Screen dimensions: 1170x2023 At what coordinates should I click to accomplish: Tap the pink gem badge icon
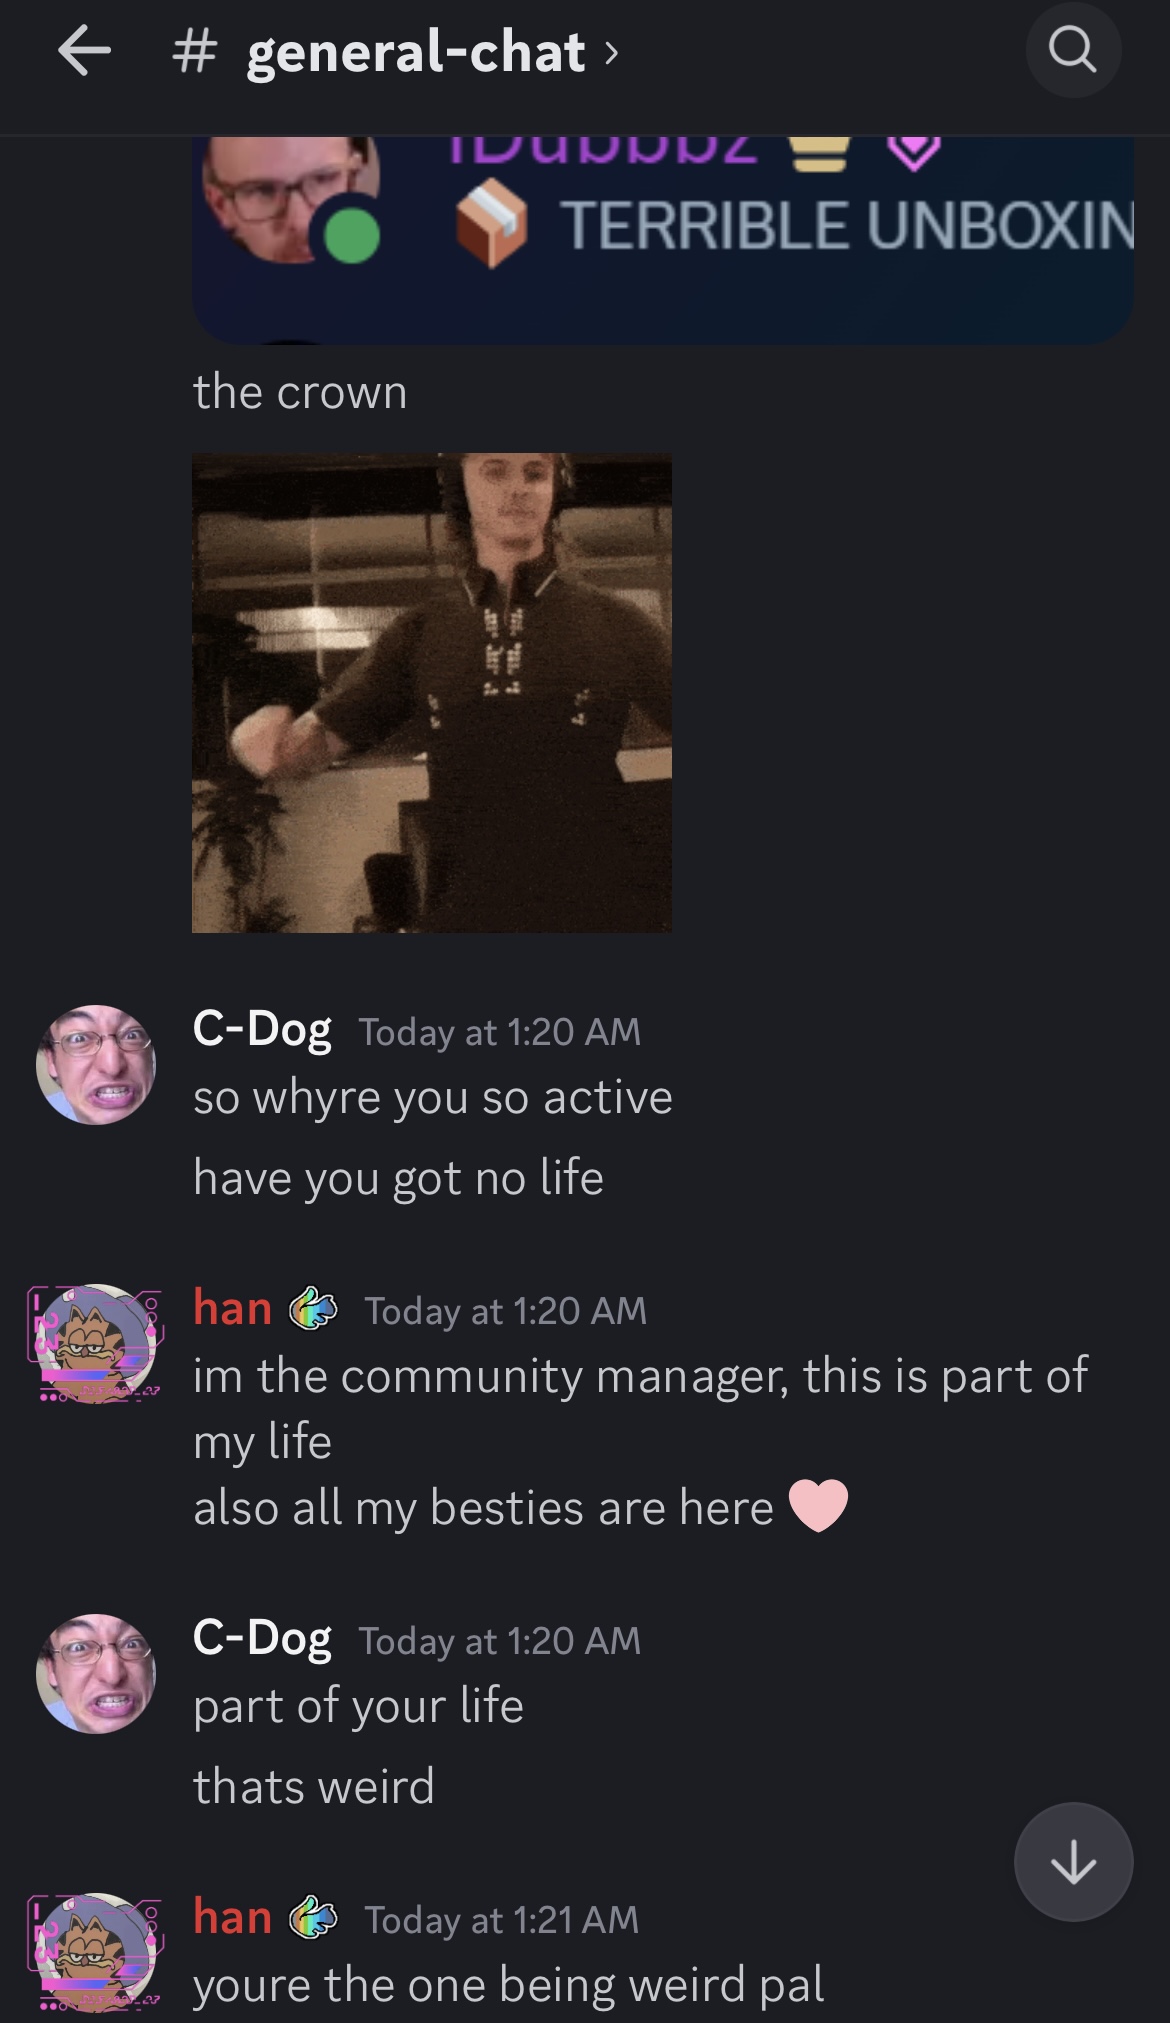tap(914, 151)
